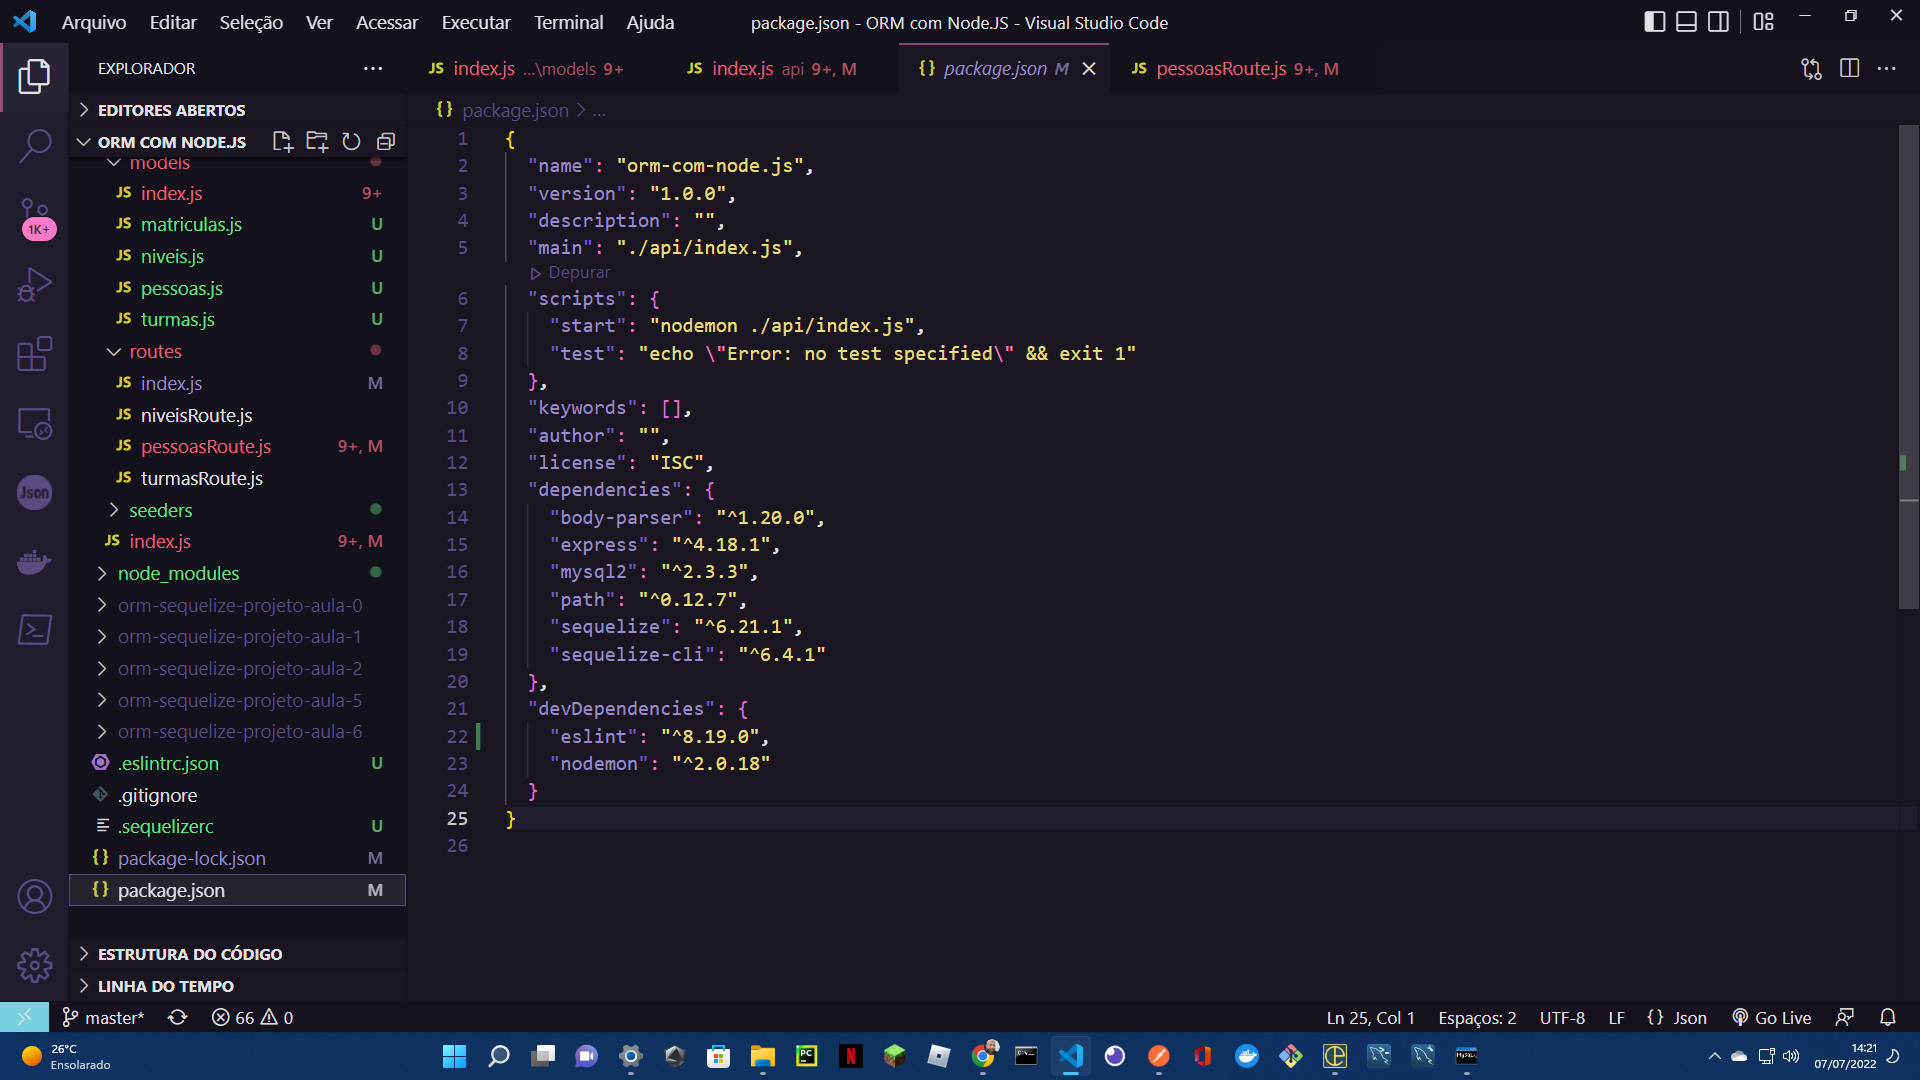Start Go Live server
Viewport: 1920px width, 1080px height.
tap(1771, 1017)
